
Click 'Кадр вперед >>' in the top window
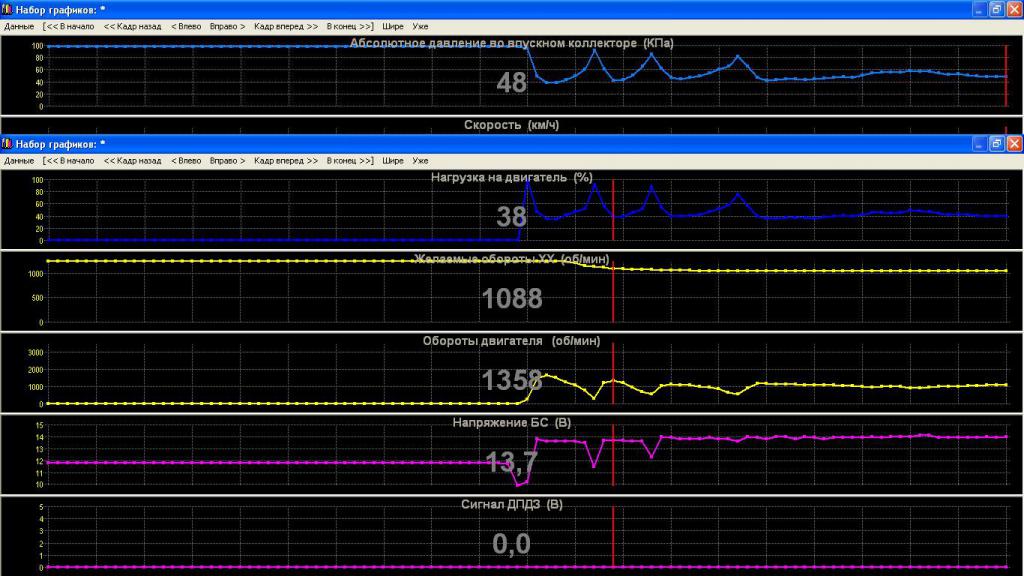click(x=286, y=26)
